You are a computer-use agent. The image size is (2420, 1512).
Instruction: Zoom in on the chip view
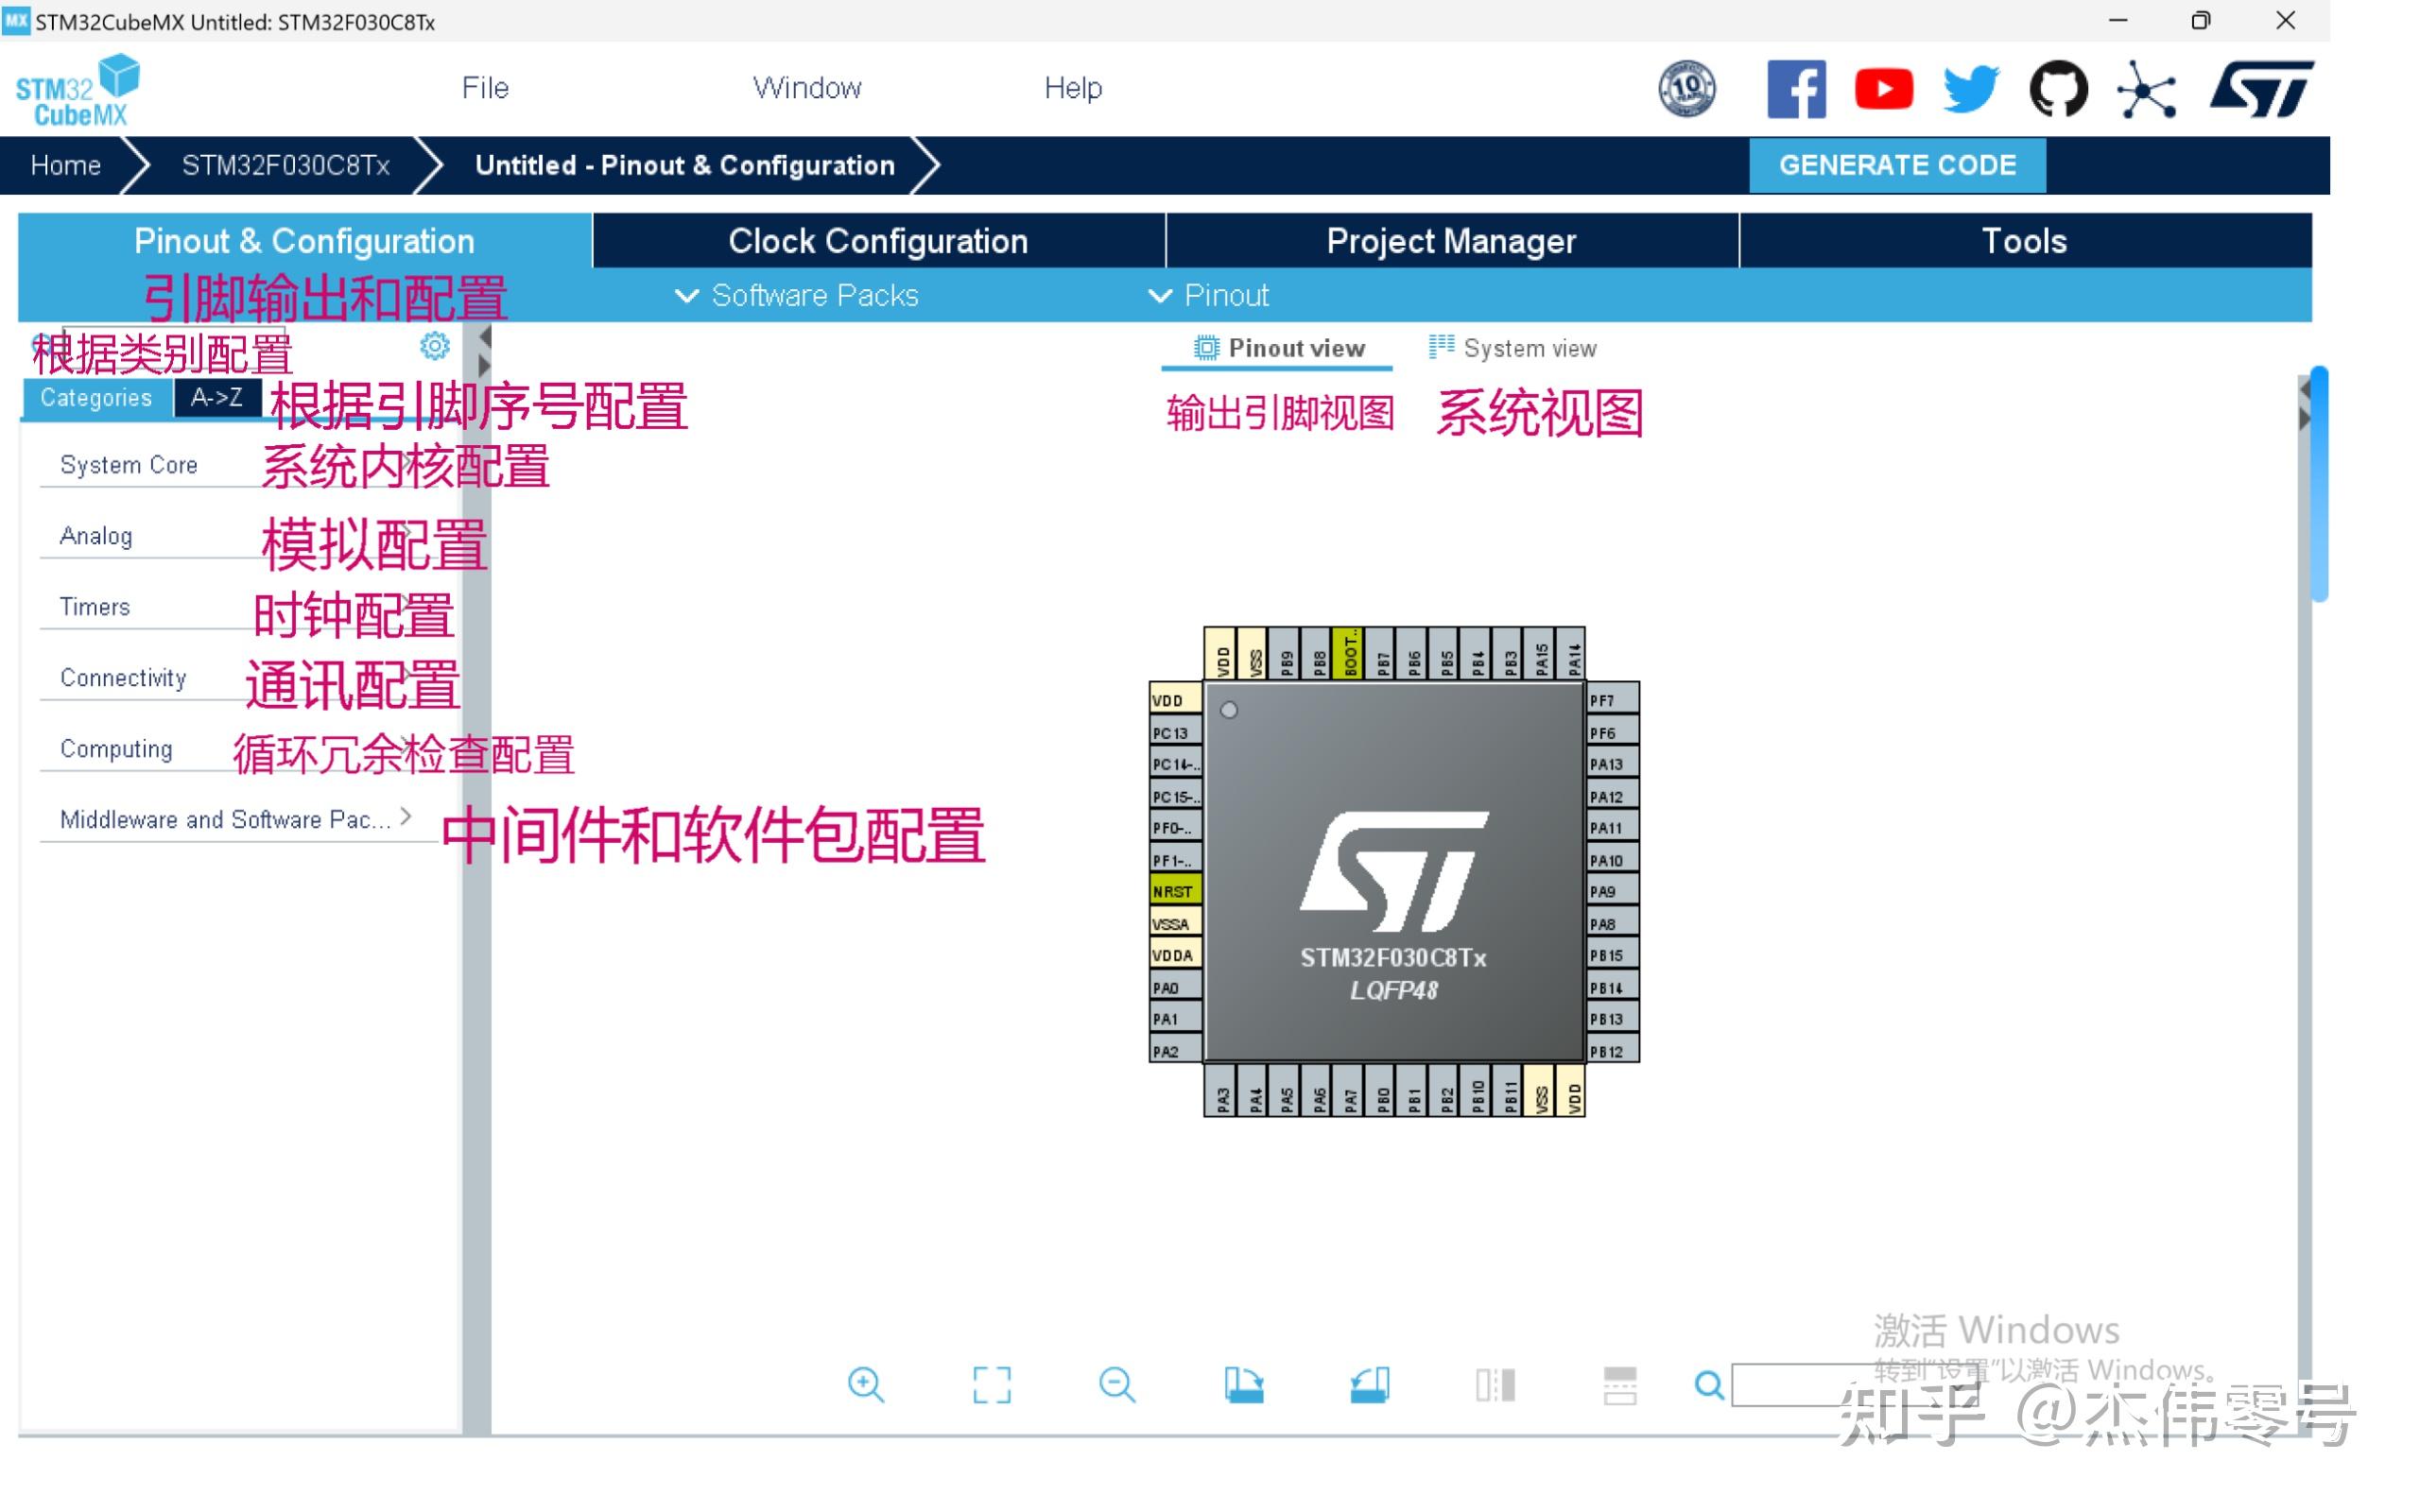coord(865,1384)
